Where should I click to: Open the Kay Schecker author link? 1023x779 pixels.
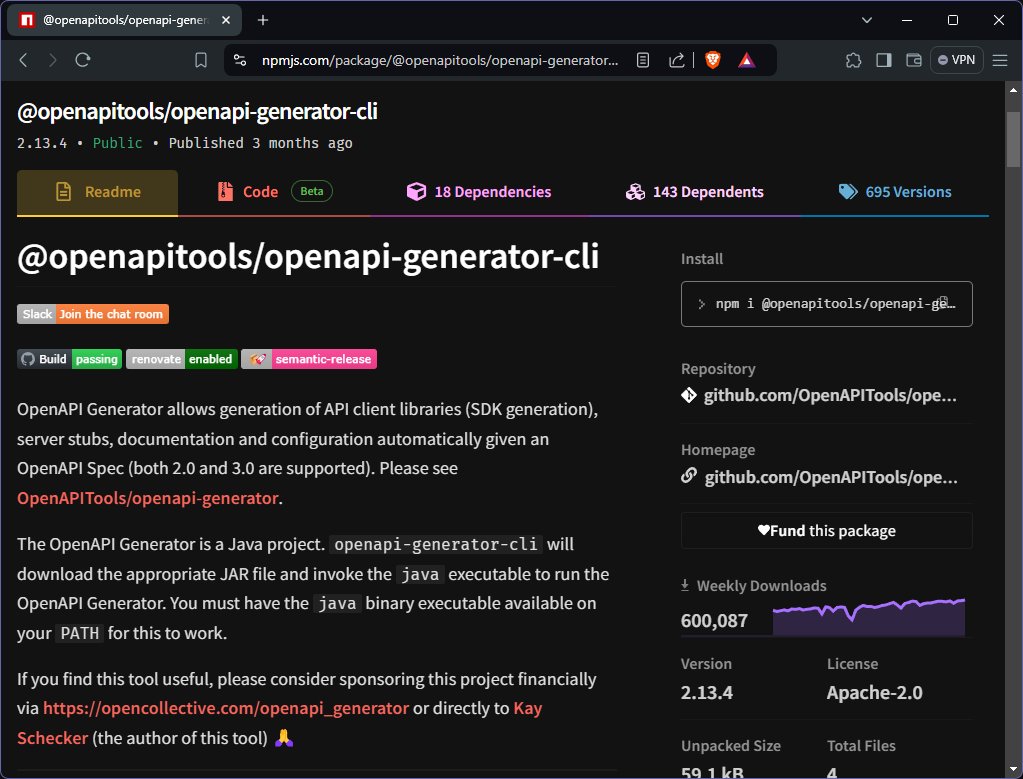pyautogui.click(x=527, y=709)
